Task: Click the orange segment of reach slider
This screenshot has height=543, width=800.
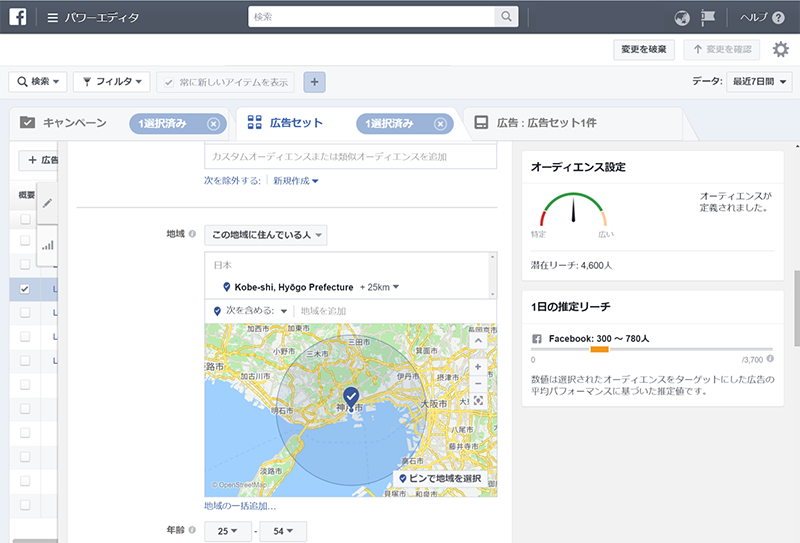Action: pos(599,350)
